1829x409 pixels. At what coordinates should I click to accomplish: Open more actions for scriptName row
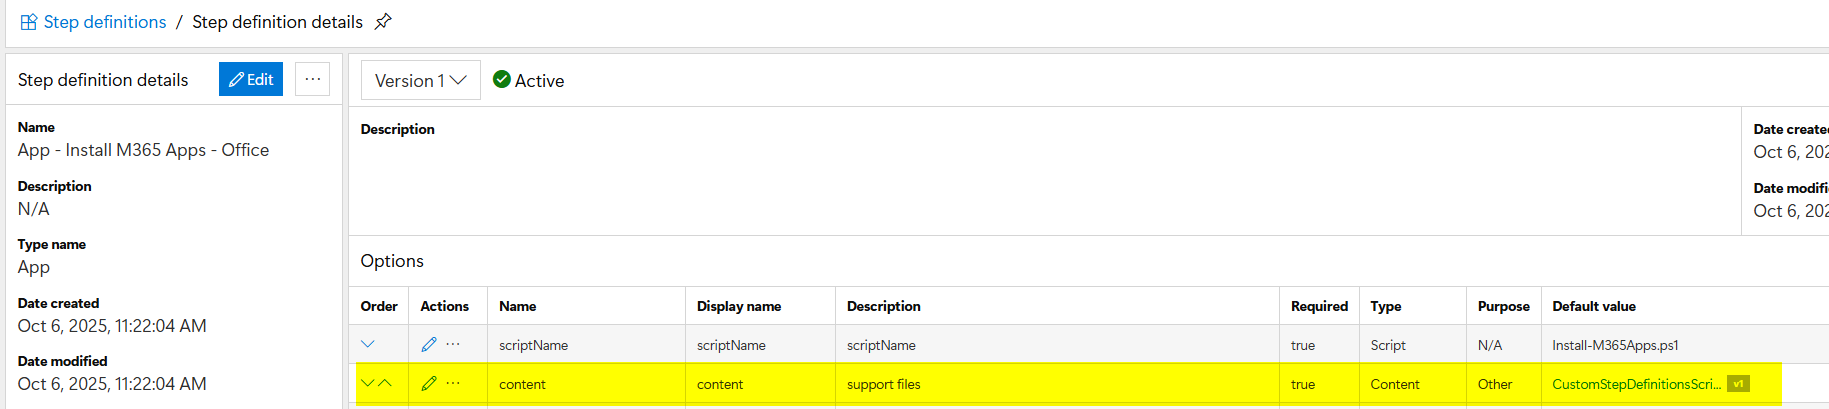[x=453, y=344]
